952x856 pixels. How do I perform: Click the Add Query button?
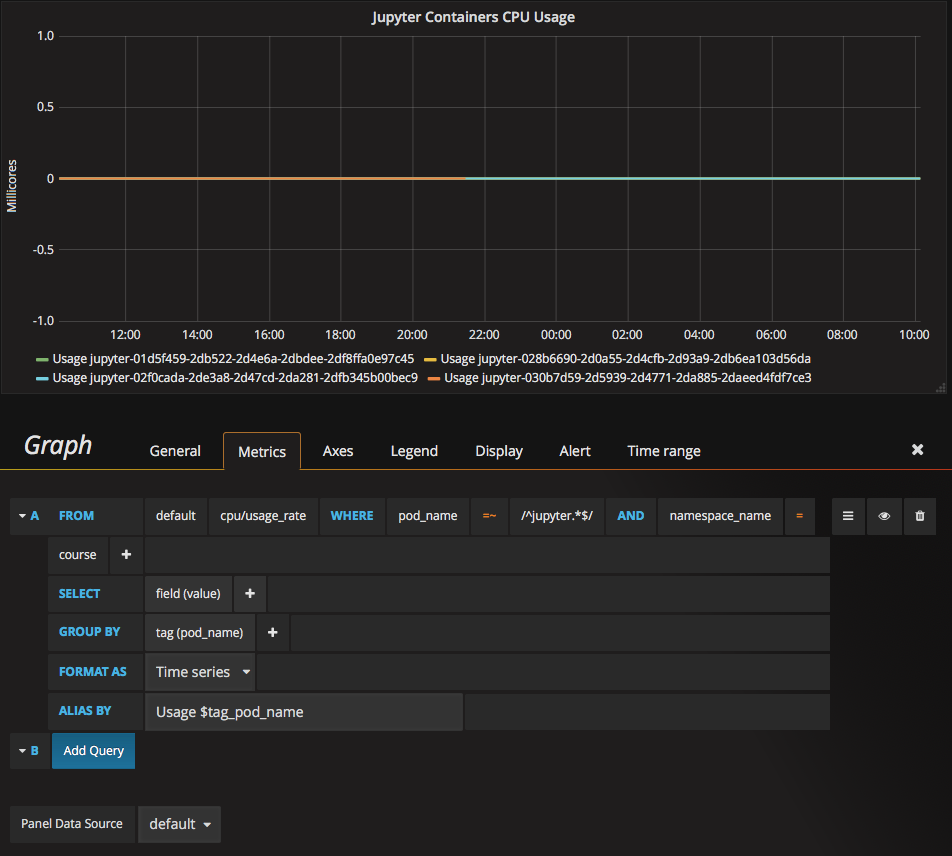point(94,751)
